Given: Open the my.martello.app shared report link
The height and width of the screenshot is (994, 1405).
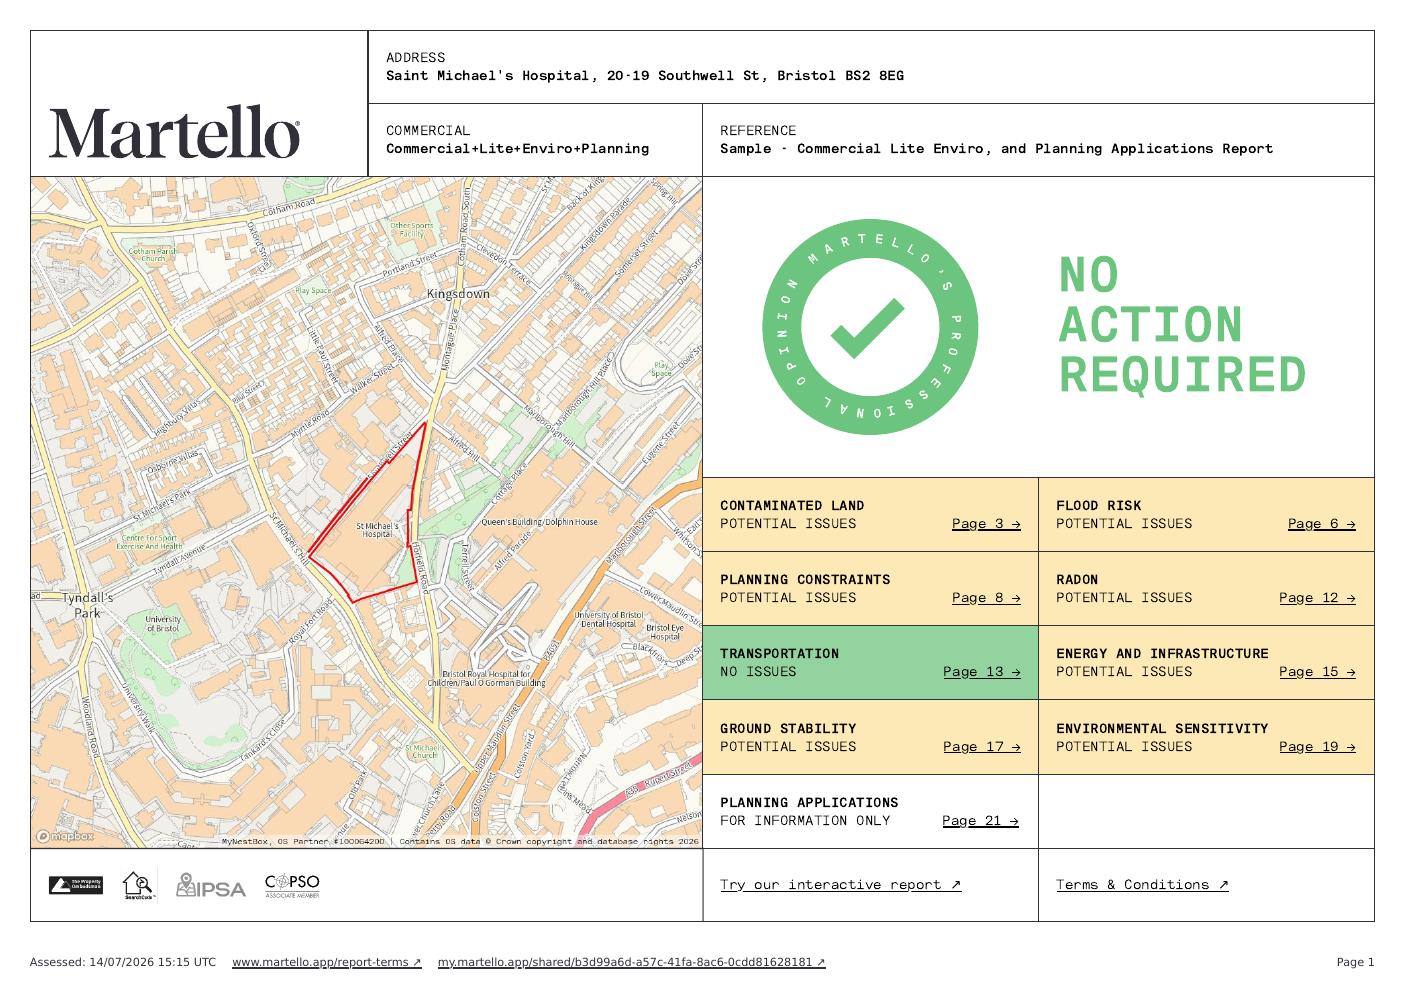Looking at the screenshot, I should 632,962.
